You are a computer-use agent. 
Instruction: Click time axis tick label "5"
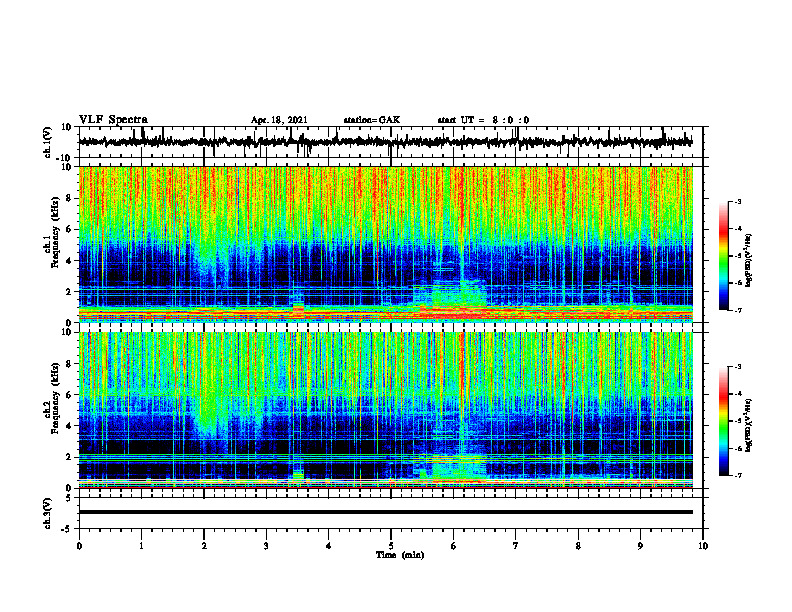[x=391, y=546]
